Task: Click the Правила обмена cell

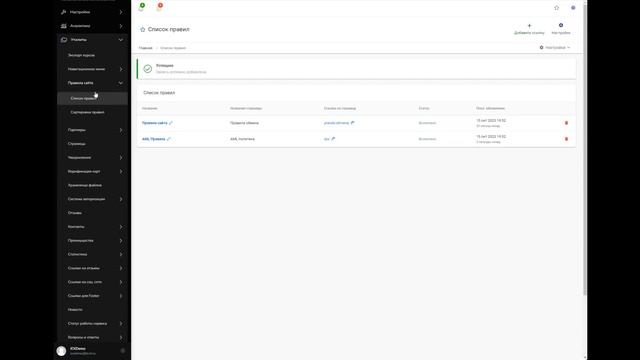Action: point(244,123)
